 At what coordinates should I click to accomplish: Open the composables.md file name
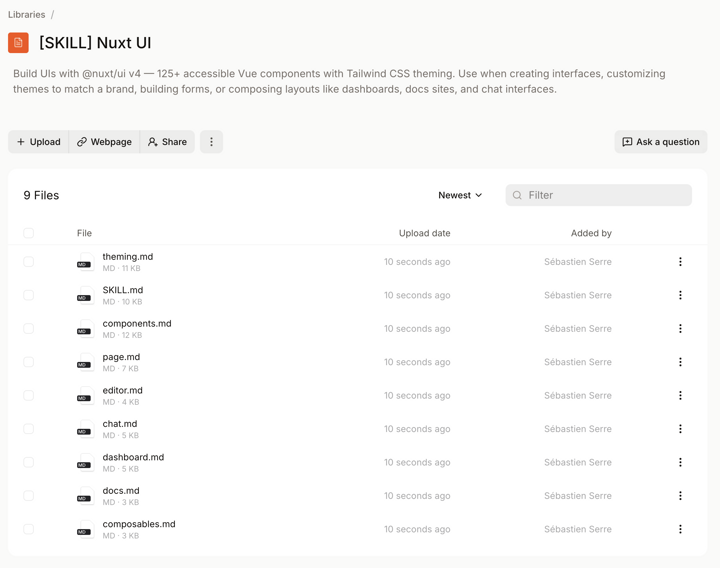pyautogui.click(x=139, y=524)
